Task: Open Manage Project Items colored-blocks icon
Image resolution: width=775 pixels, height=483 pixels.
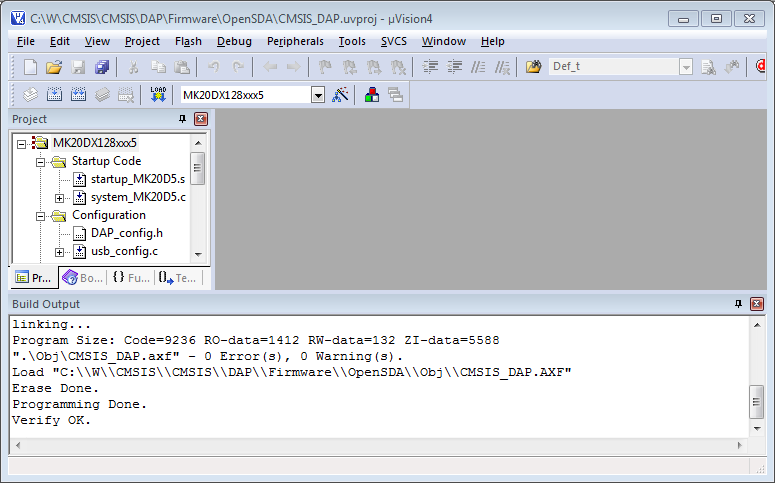Action: click(371, 95)
